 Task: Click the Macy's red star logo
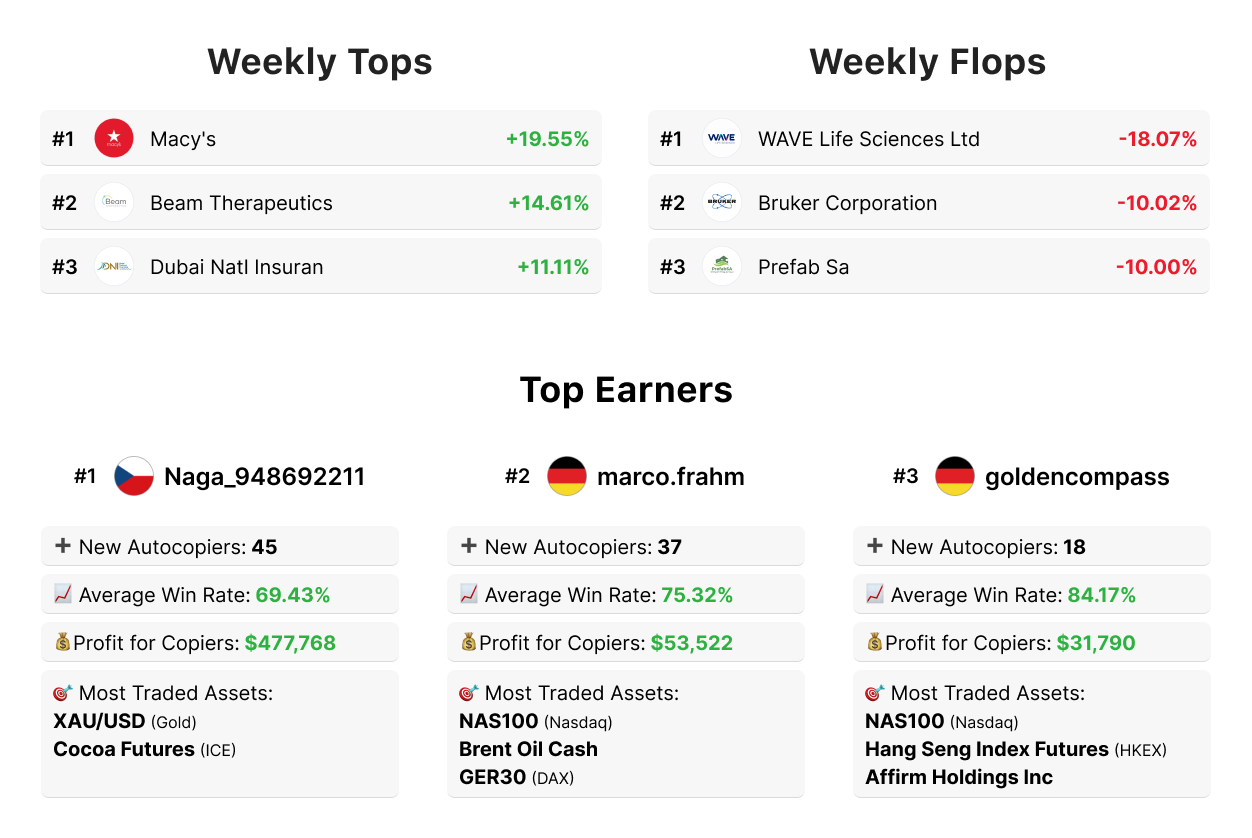coord(114,138)
